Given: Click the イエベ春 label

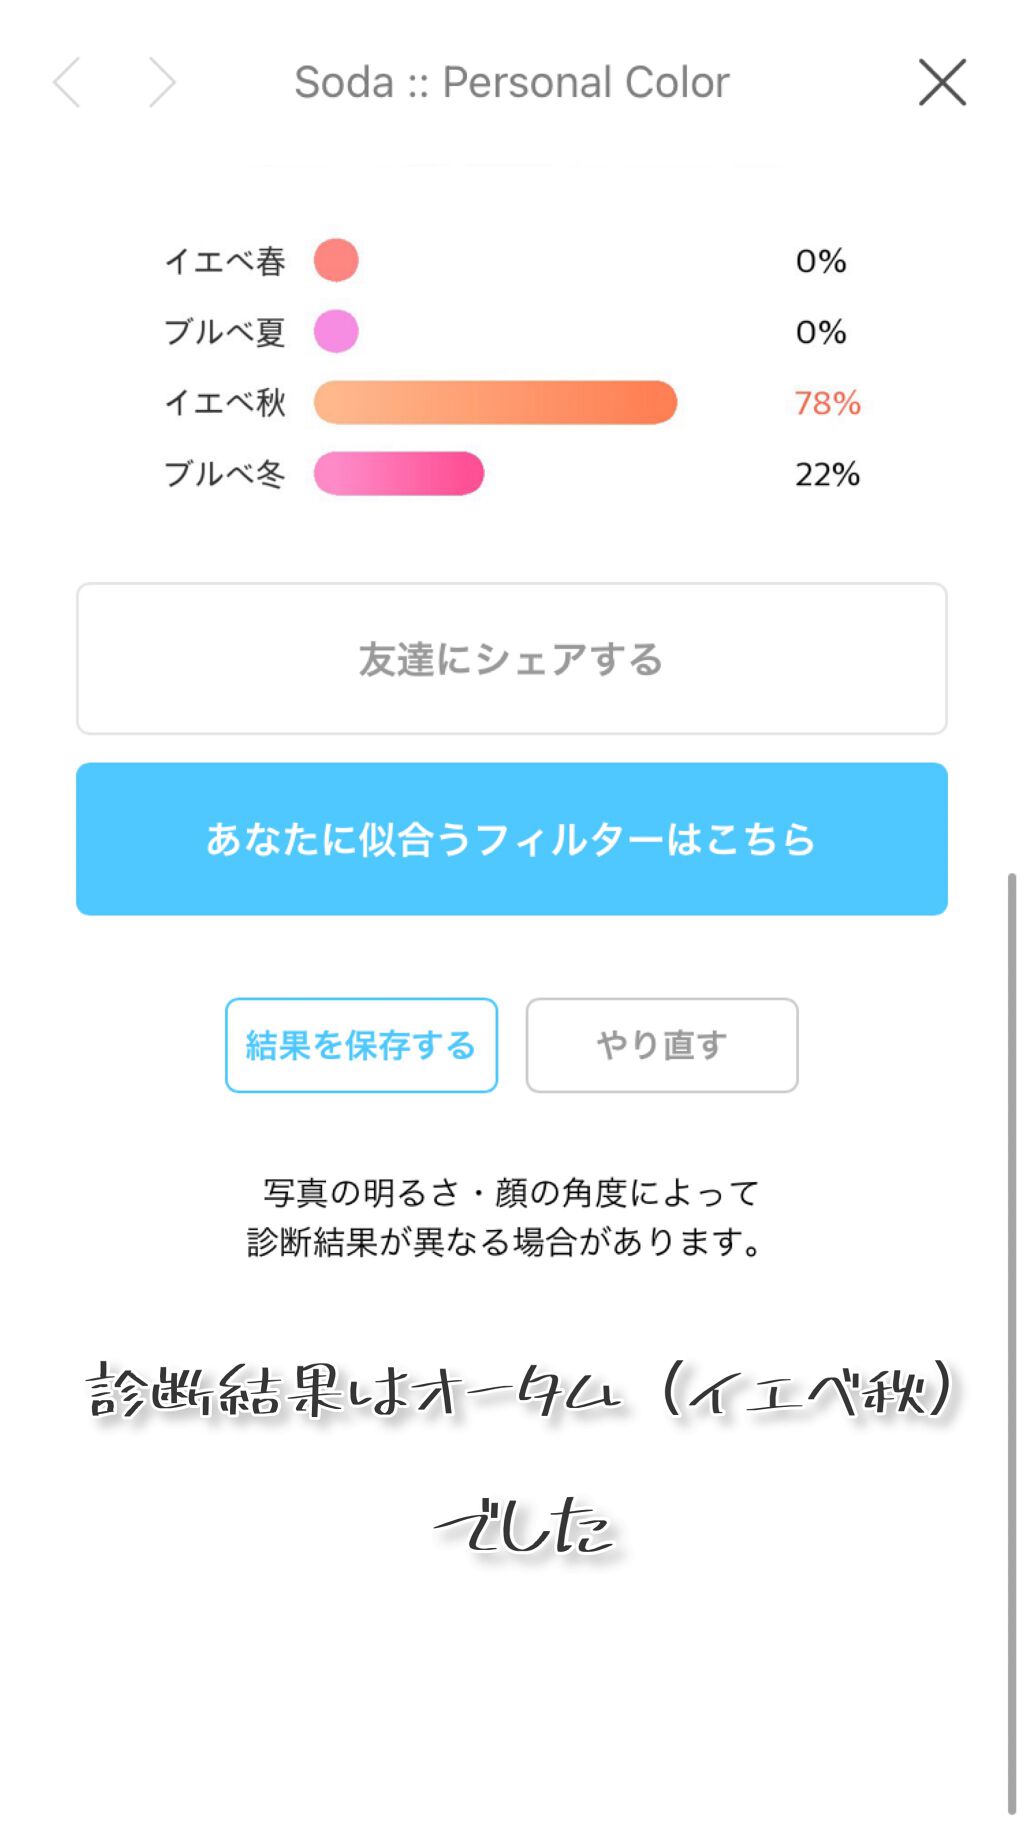Looking at the screenshot, I should [x=225, y=261].
